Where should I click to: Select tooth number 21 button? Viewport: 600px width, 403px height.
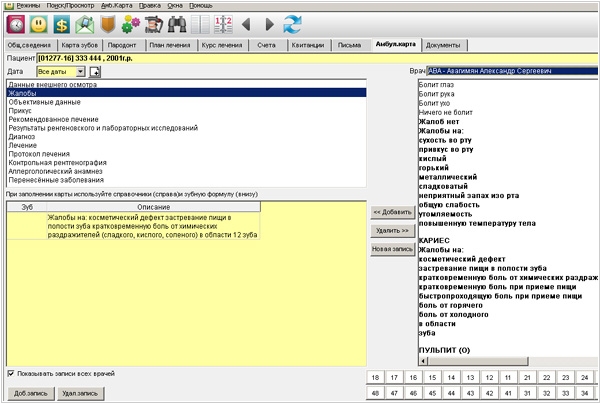pos(527,377)
